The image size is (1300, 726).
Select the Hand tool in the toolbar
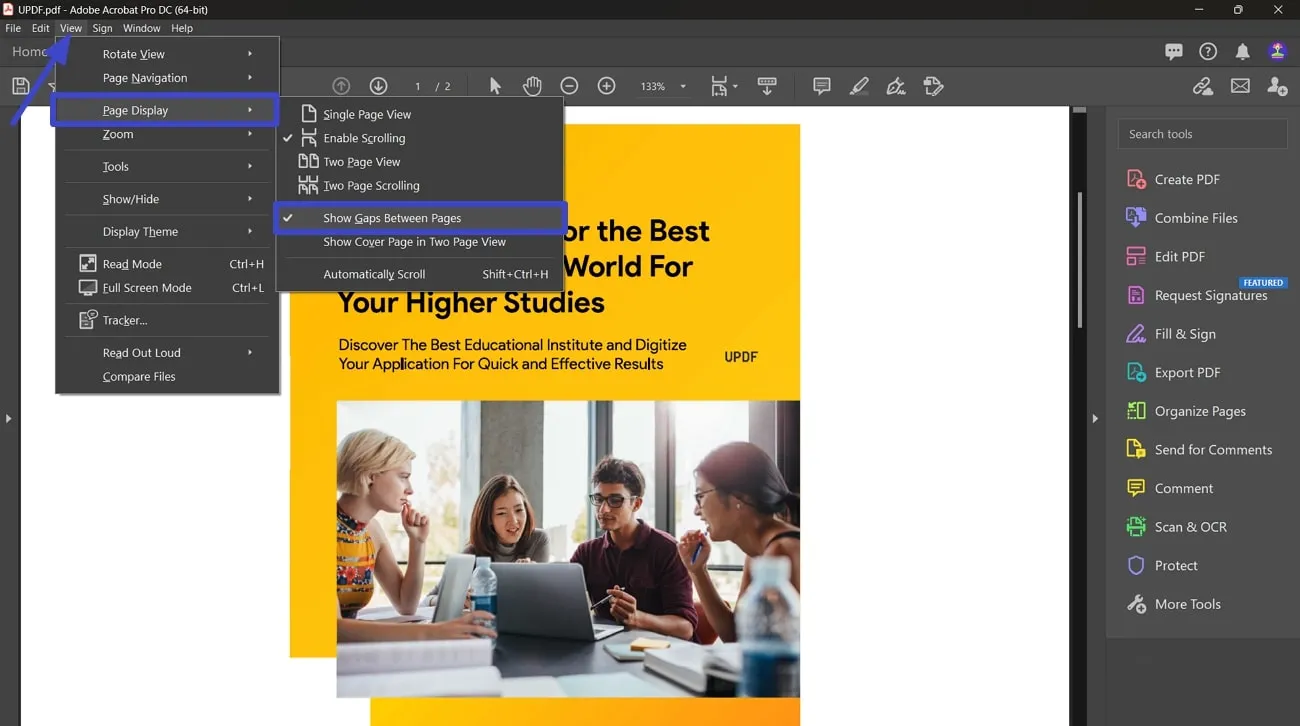[x=531, y=86]
